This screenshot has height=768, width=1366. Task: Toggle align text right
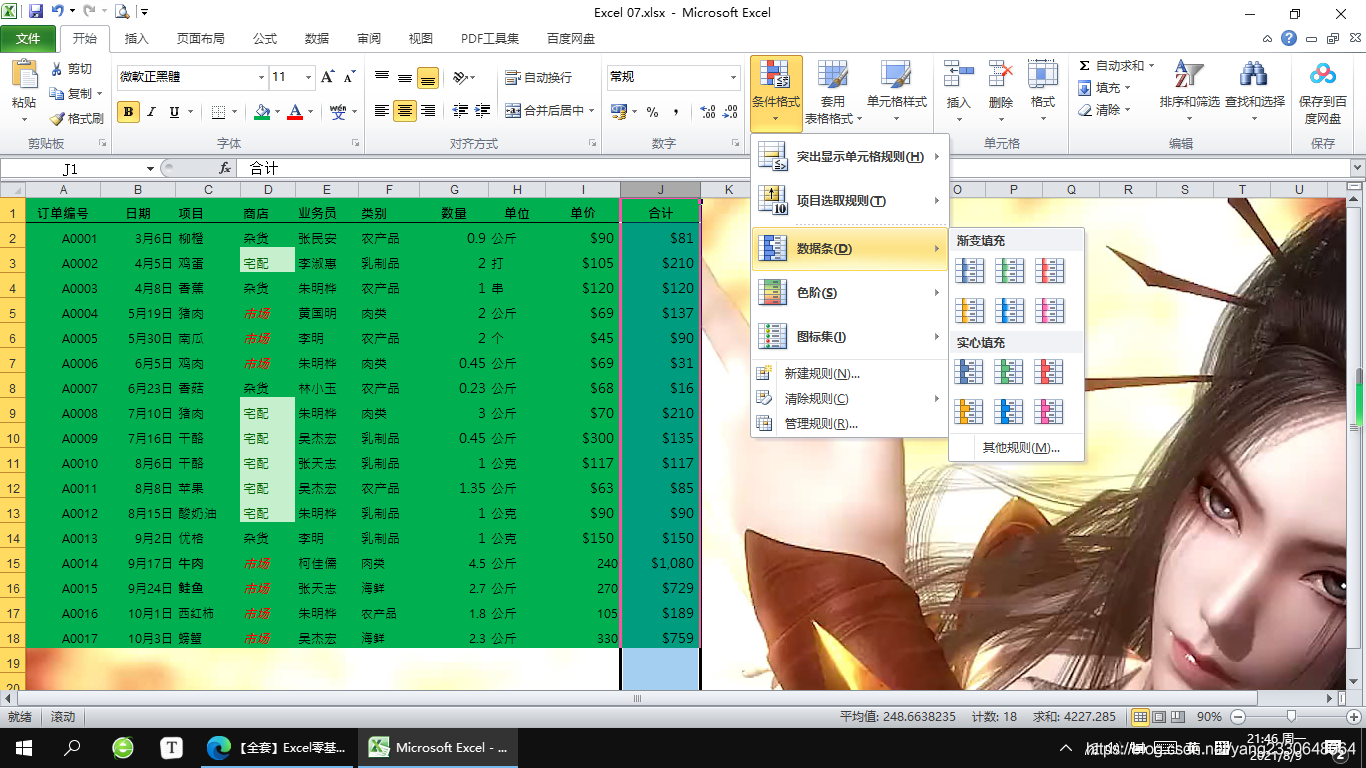coord(428,111)
